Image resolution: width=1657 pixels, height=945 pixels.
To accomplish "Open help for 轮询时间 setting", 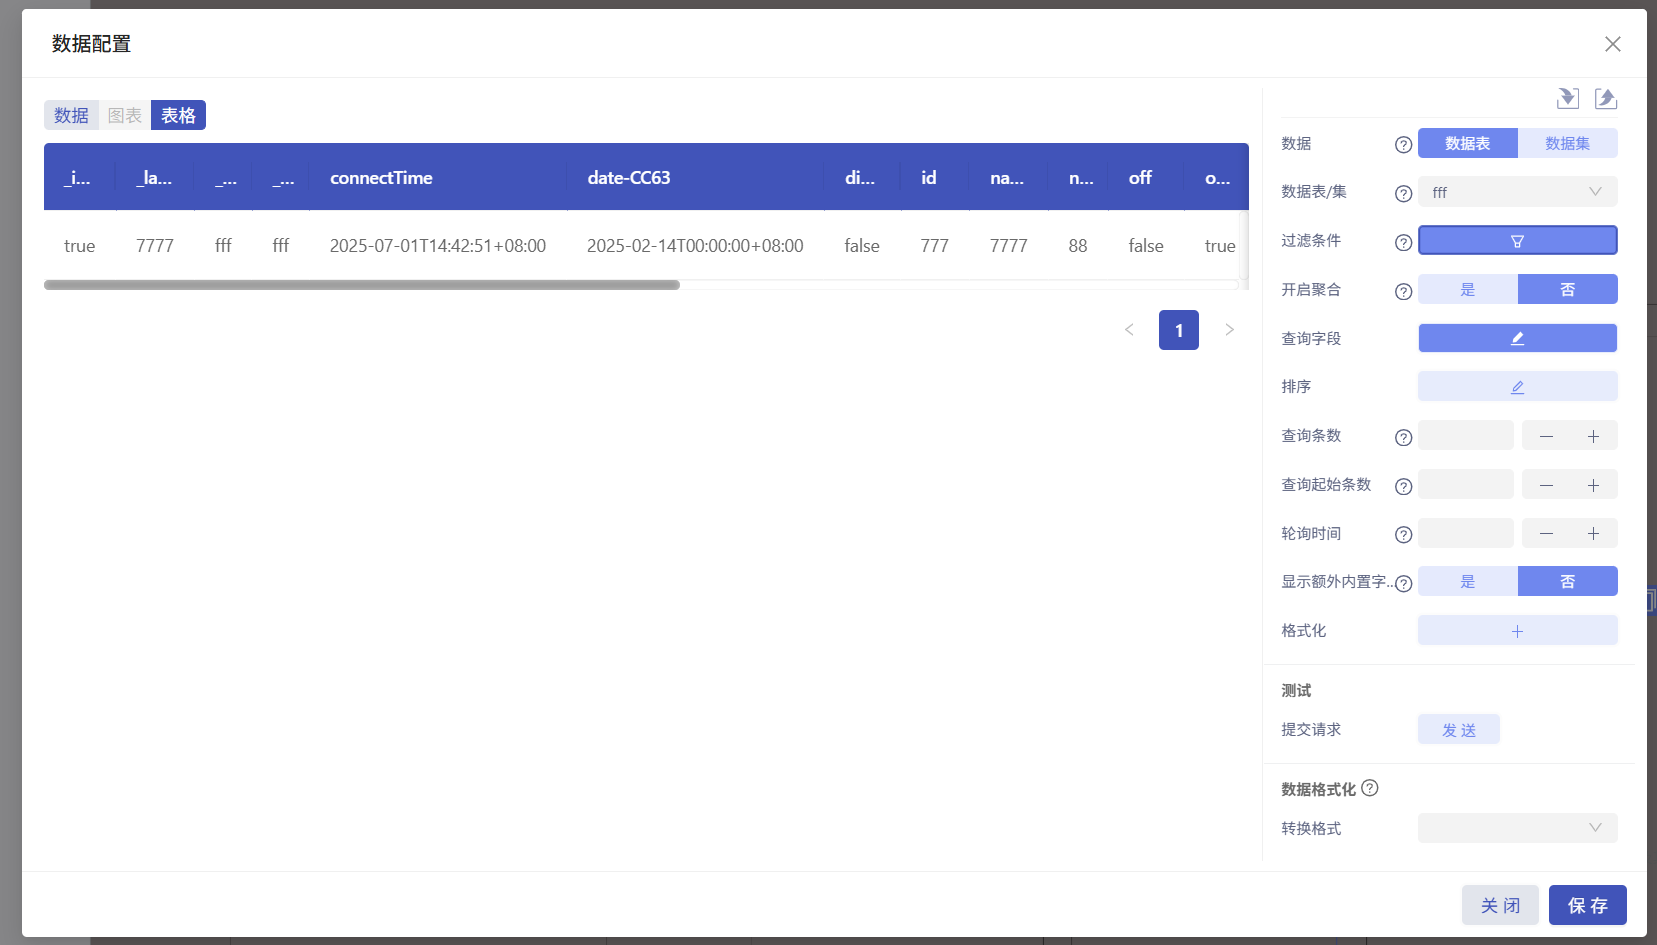I will pos(1403,535).
